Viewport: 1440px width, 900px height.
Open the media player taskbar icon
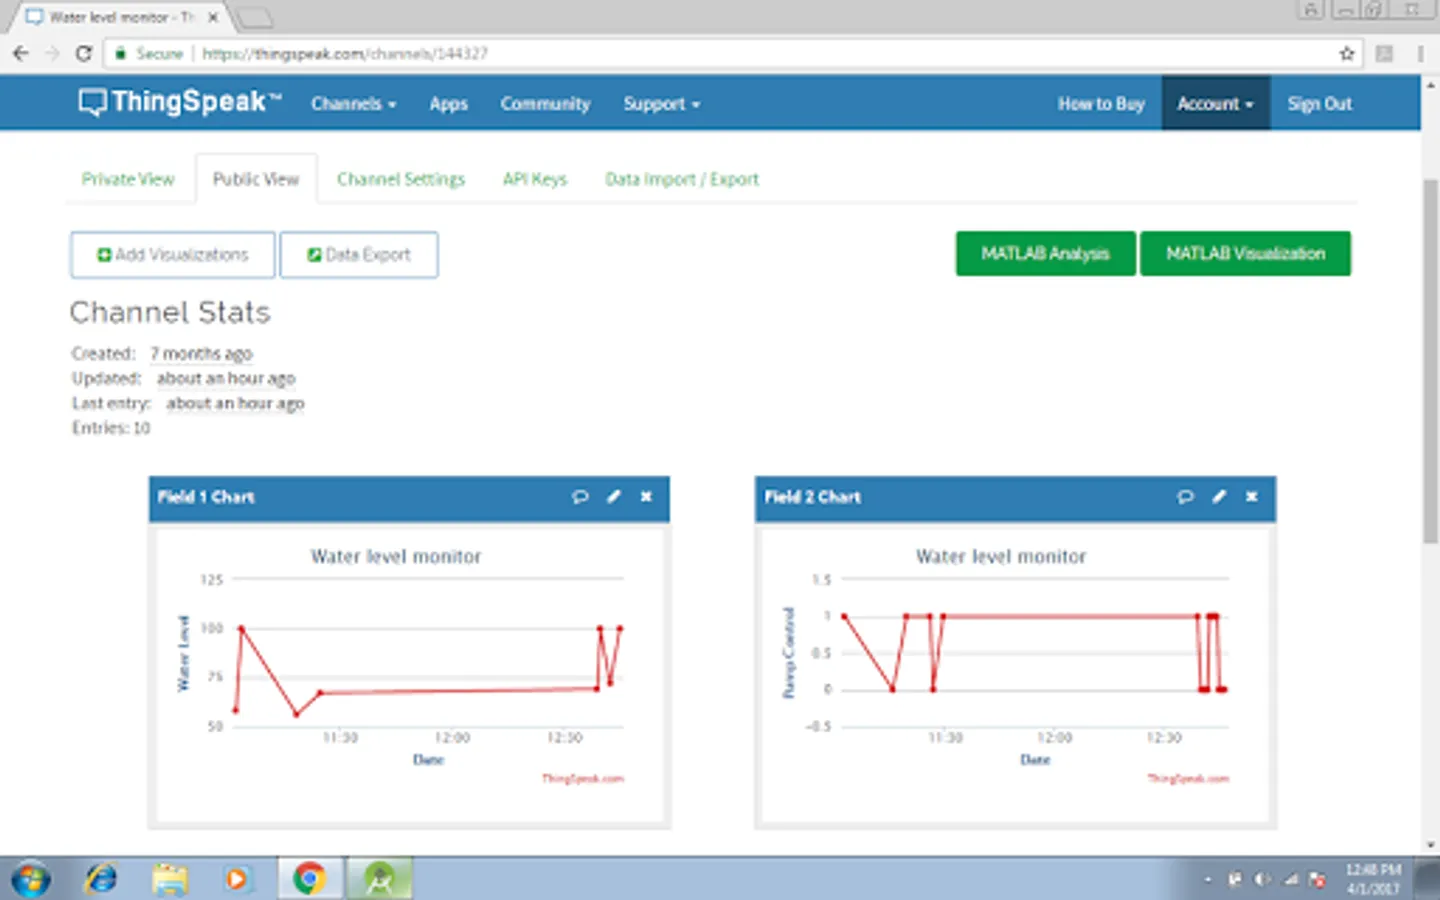click(237, 879)
